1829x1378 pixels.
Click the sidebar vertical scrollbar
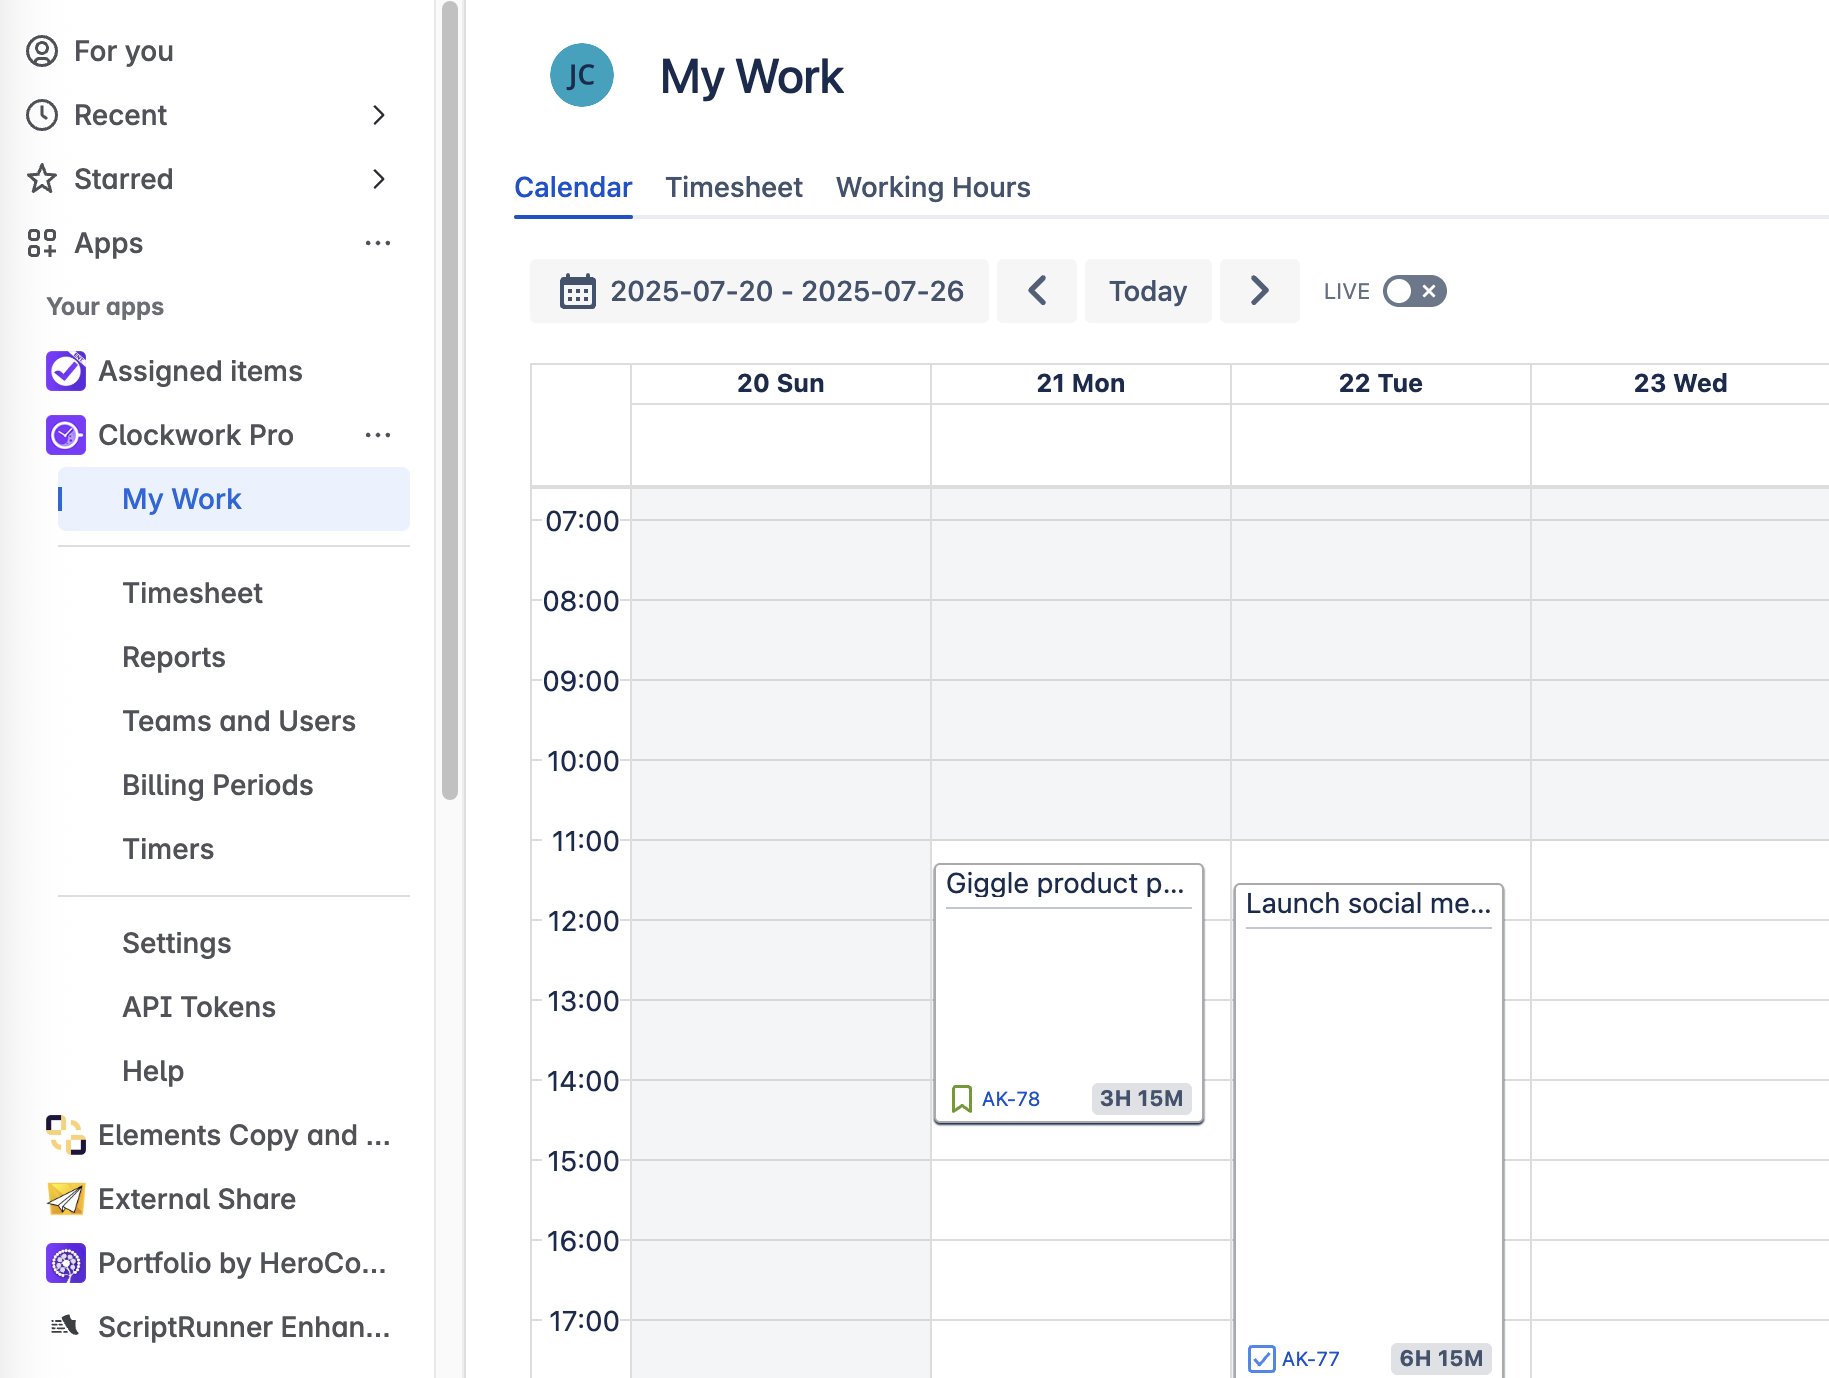click(x=450, y=400)
